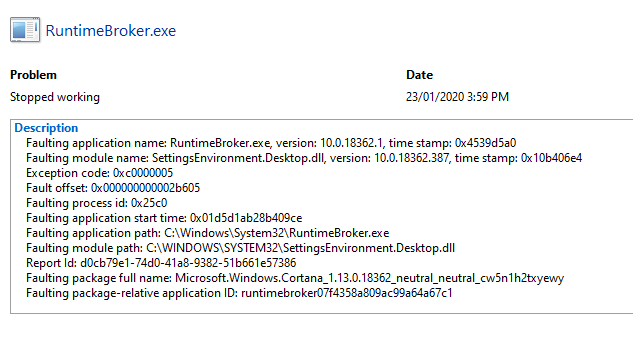Viewport: 633px width, 360px height.
Task: Select the 'Faulting application start time' line
Action: pyautogui.click(x=164, y=218)
